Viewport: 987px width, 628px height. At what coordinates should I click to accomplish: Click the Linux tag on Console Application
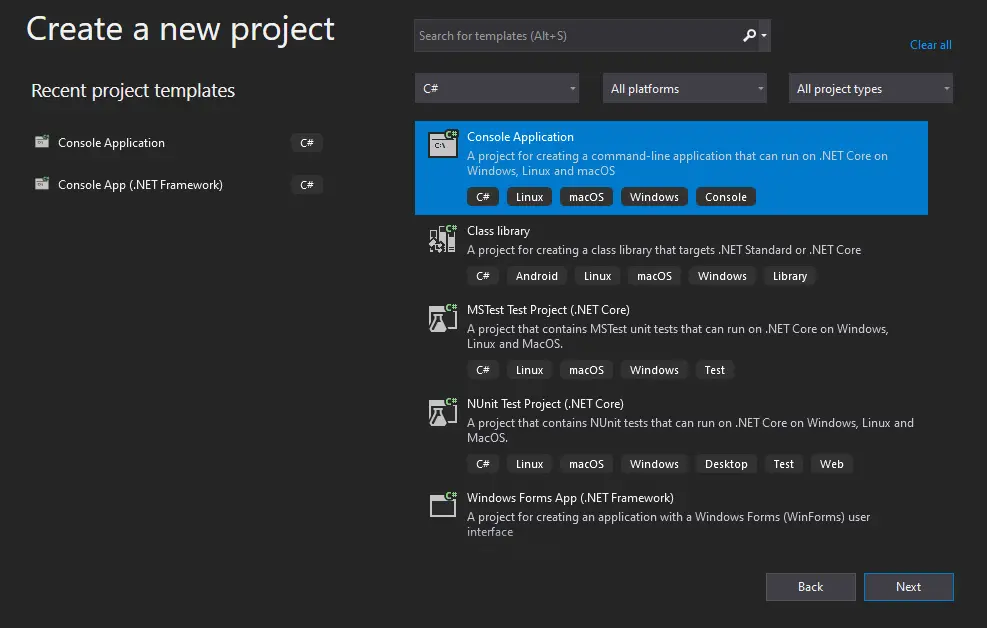529,197
